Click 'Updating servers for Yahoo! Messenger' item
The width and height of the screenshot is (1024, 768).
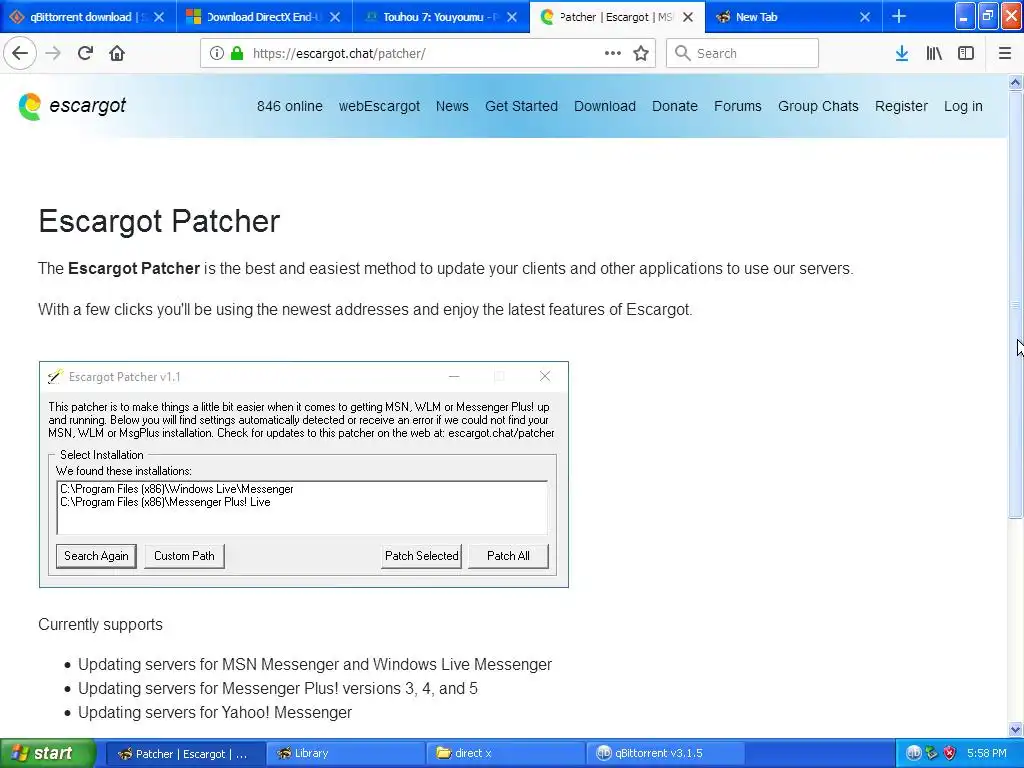click(x=215, y=712)
